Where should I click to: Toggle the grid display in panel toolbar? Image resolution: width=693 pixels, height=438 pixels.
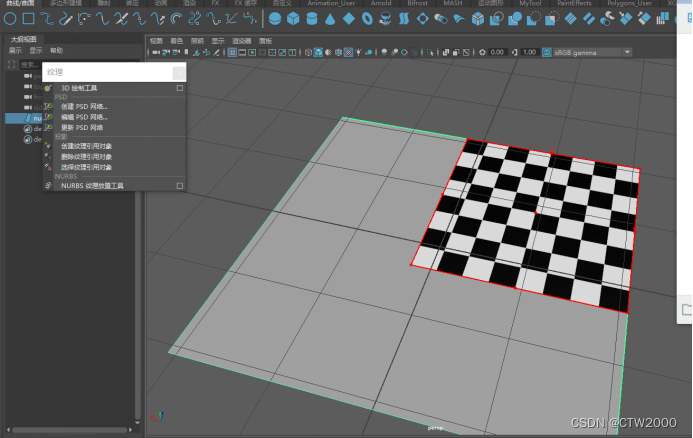(x=232, y=52)
